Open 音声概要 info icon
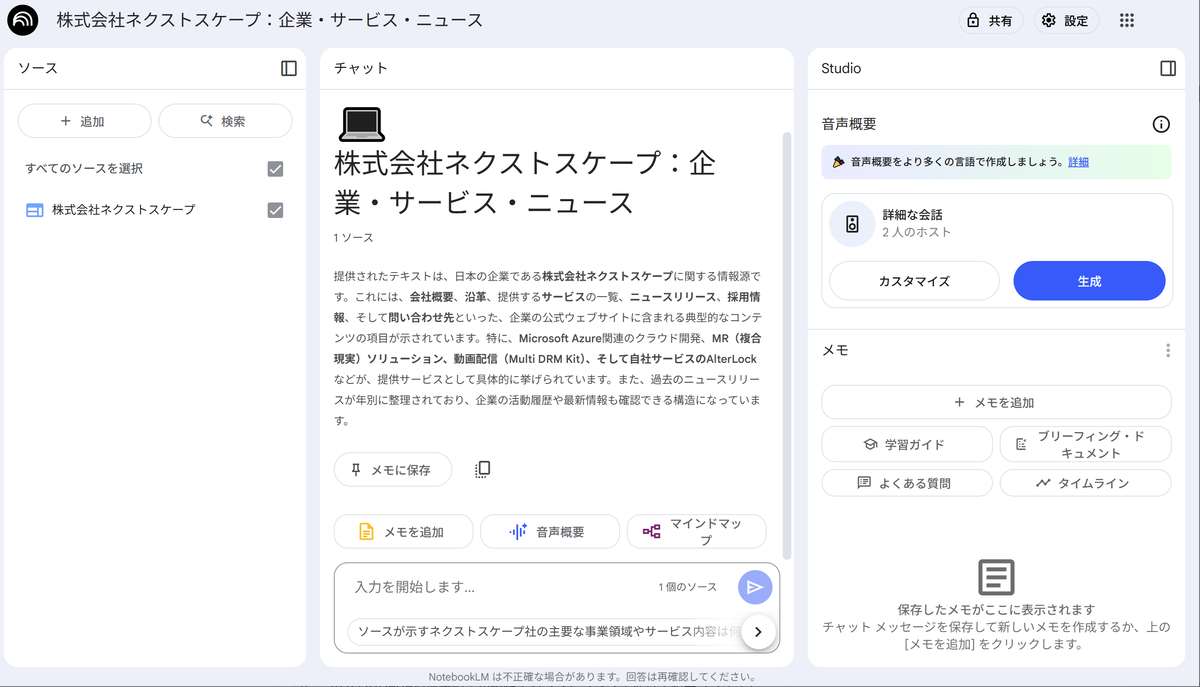The image size is (1200, 687). tap(1161, 124)
